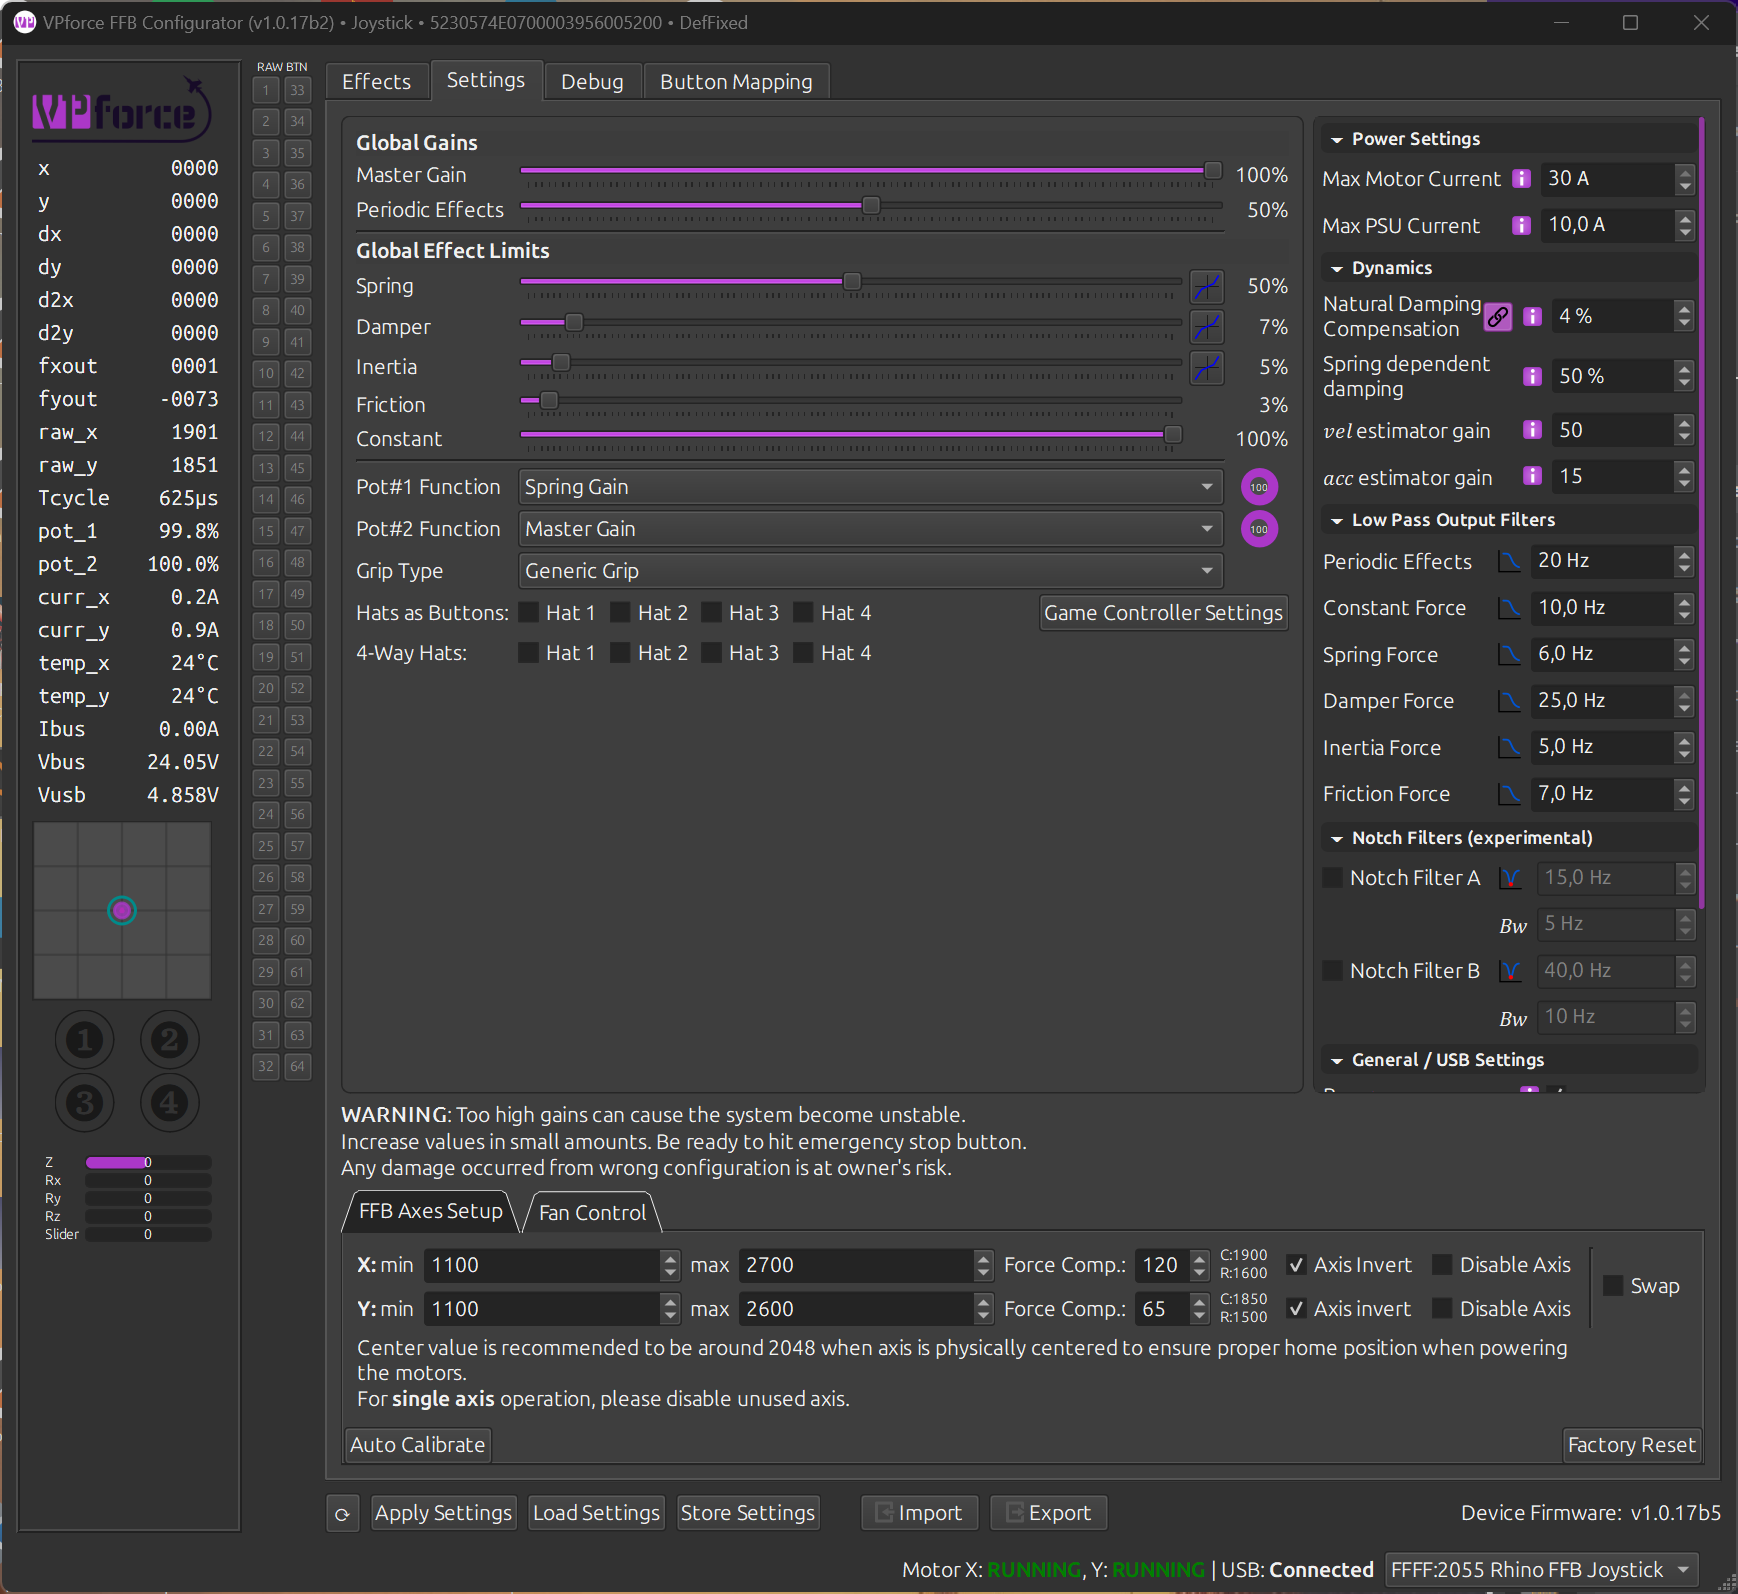This screenshot has height=1594, width=1738.
Task: Click Max Motor Current info icon
Action: 1521,179
